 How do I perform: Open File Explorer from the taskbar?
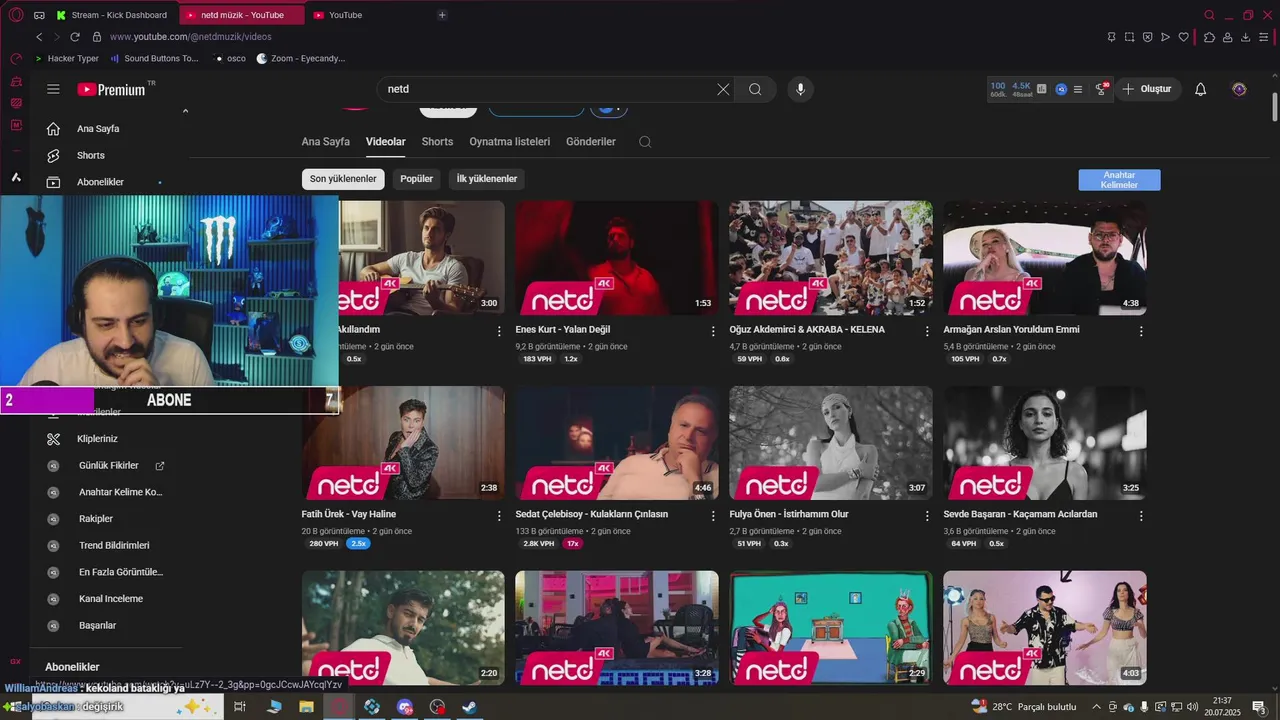307,707
